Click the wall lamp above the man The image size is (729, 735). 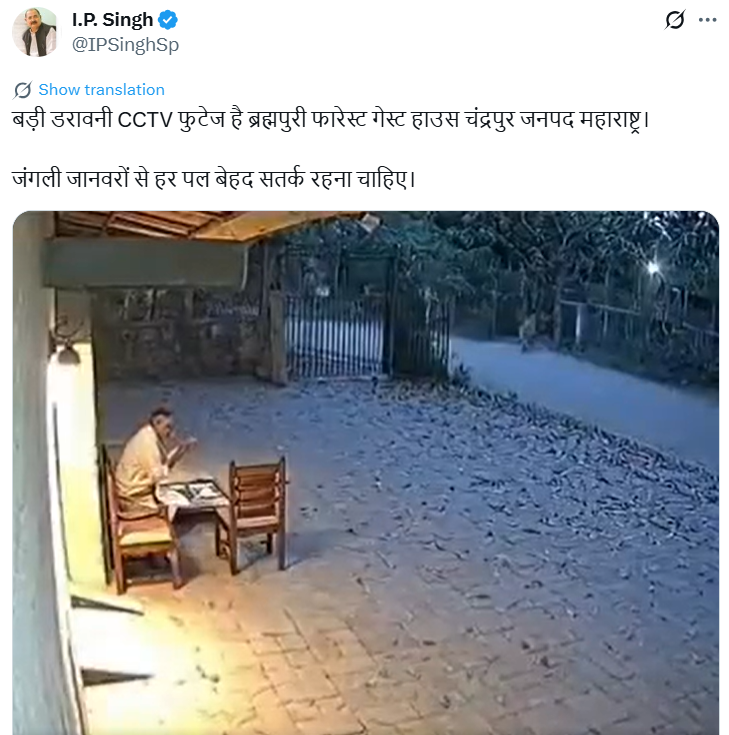click(x=68, y=352)
